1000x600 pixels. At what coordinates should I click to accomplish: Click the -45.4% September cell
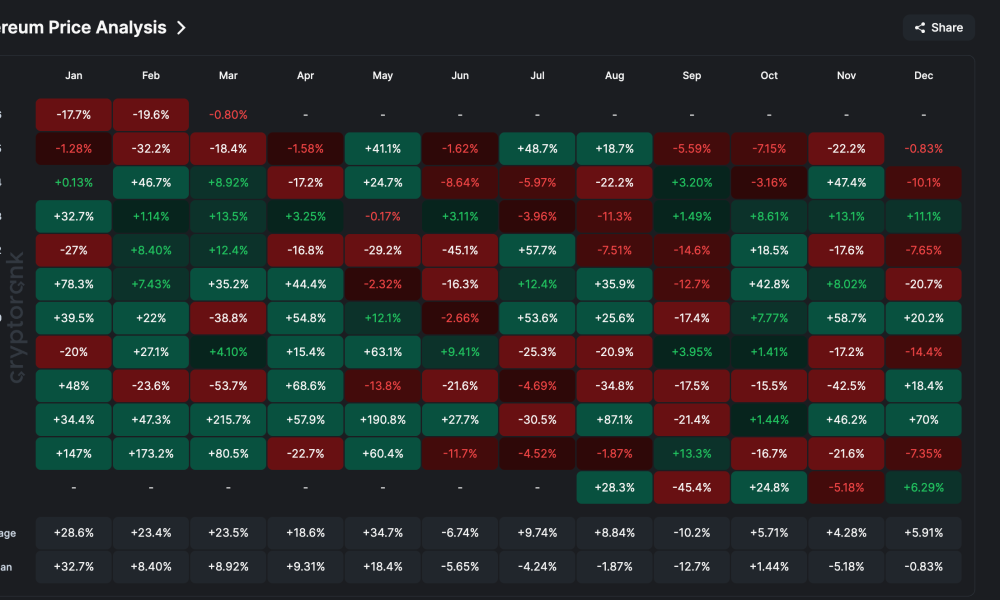(691, 488)
